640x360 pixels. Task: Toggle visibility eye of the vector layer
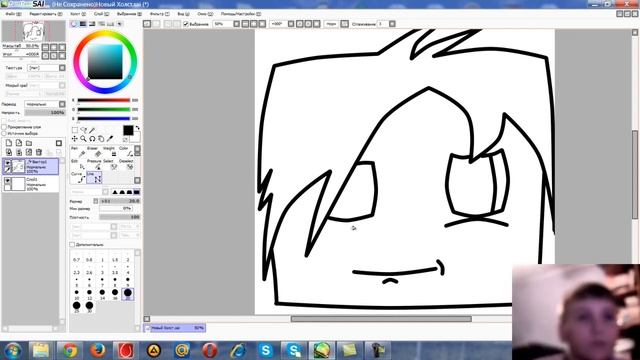(x=7, y=163)
